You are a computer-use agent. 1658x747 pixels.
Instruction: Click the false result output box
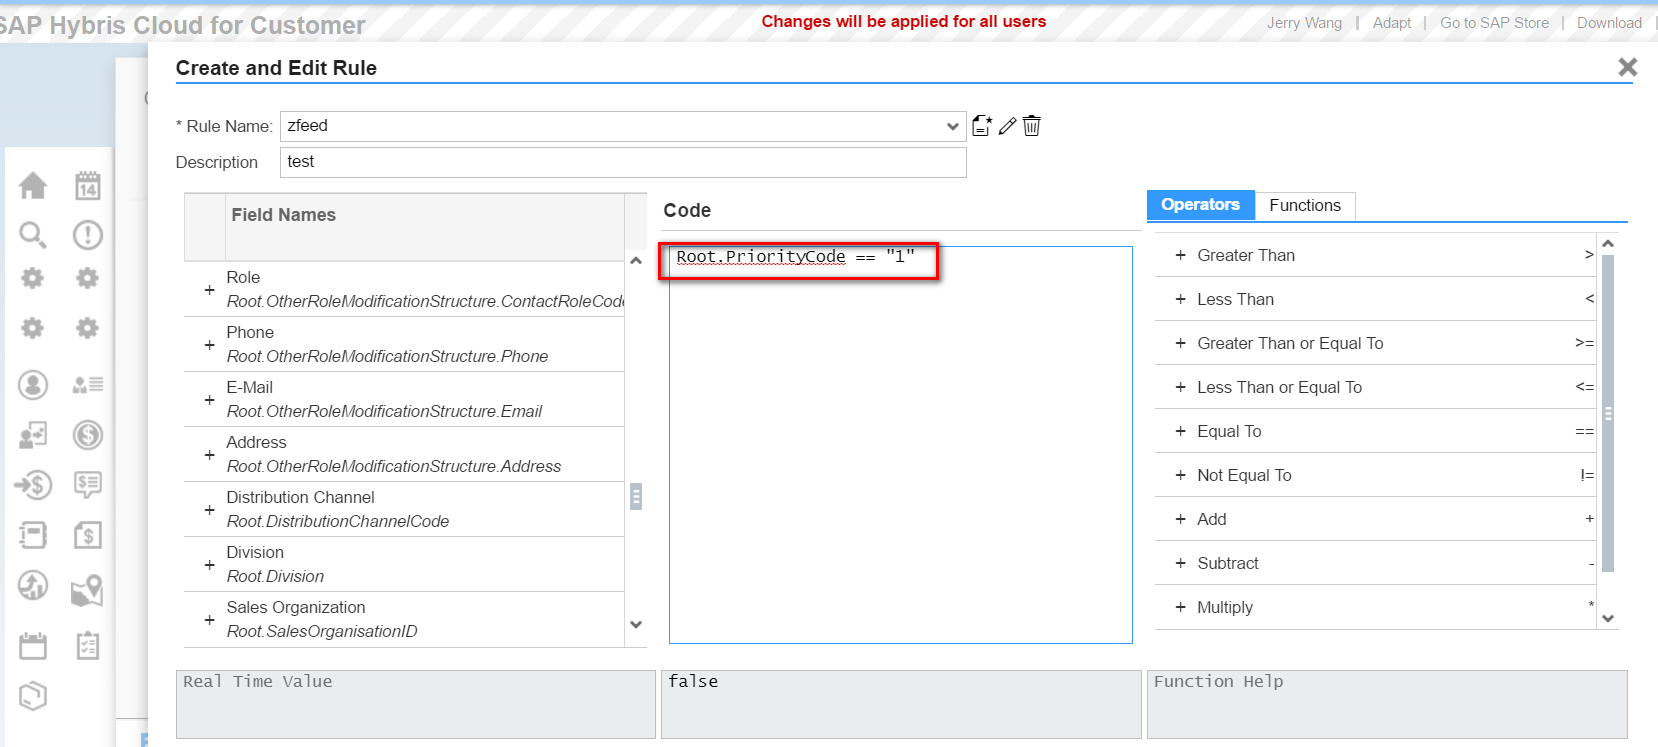click(x=901, y=704)
